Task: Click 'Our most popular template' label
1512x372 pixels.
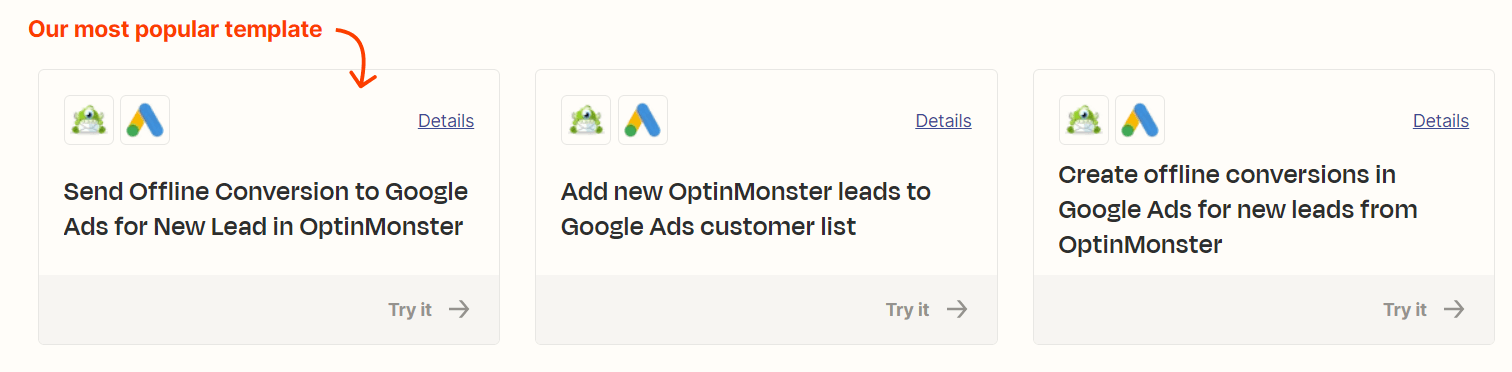Action: pyautogui.click(x=175, y=30)
